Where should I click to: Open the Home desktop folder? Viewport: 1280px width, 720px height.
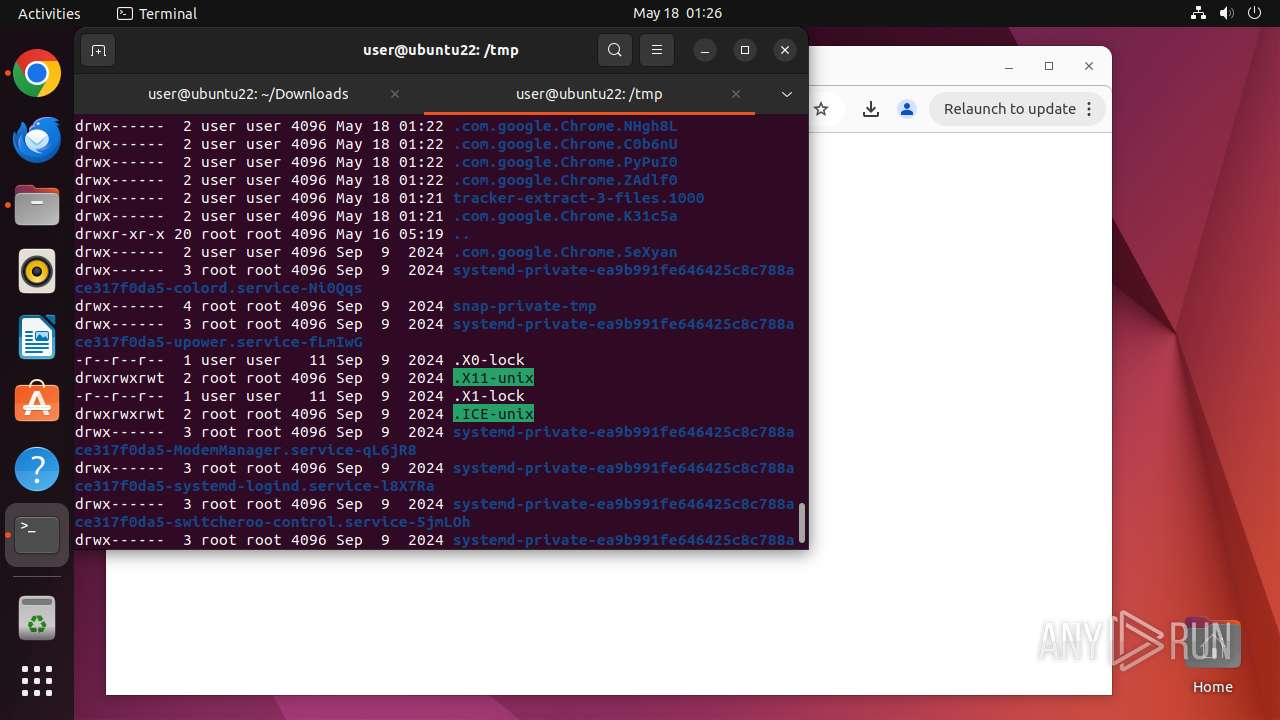[x=1212, y=657]
